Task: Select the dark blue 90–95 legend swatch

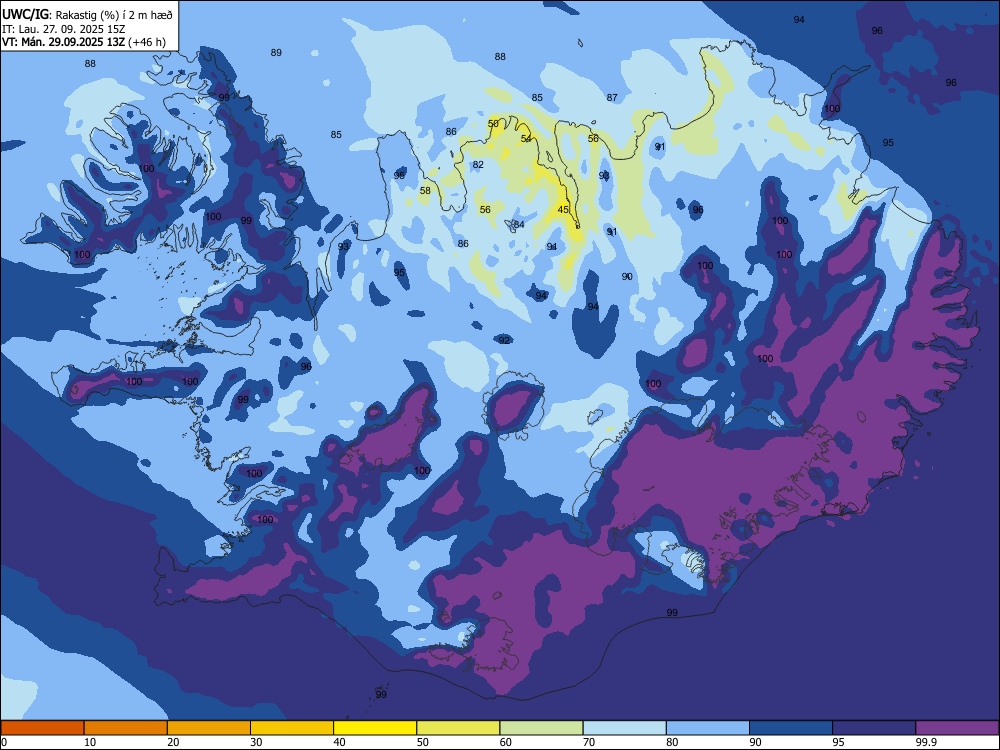Action: tap(791, 728)
